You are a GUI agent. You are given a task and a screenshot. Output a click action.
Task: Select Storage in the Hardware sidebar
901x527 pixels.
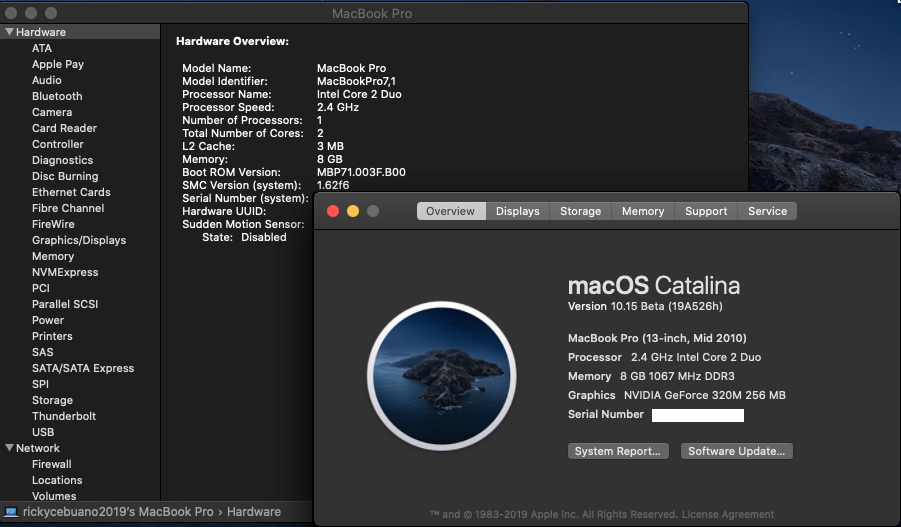[x=52, y=400]
